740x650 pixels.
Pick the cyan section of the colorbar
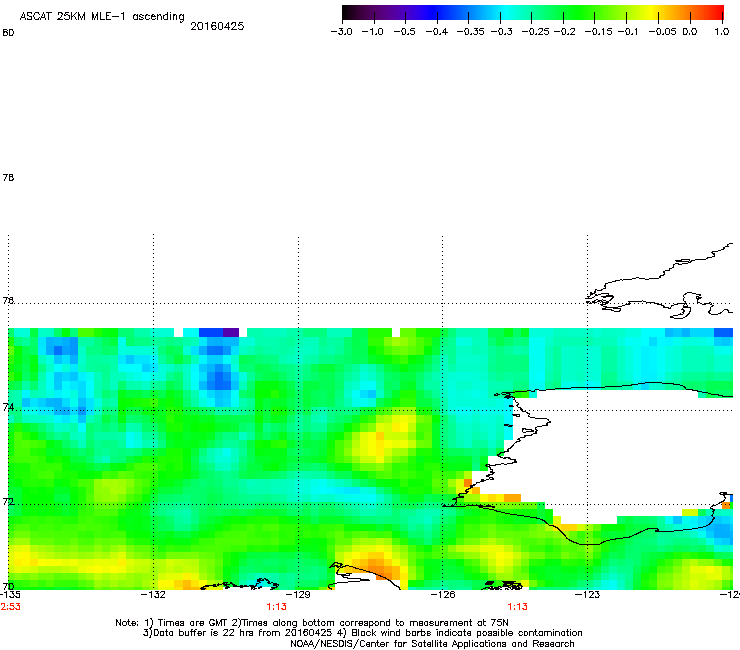pos(507,12)
